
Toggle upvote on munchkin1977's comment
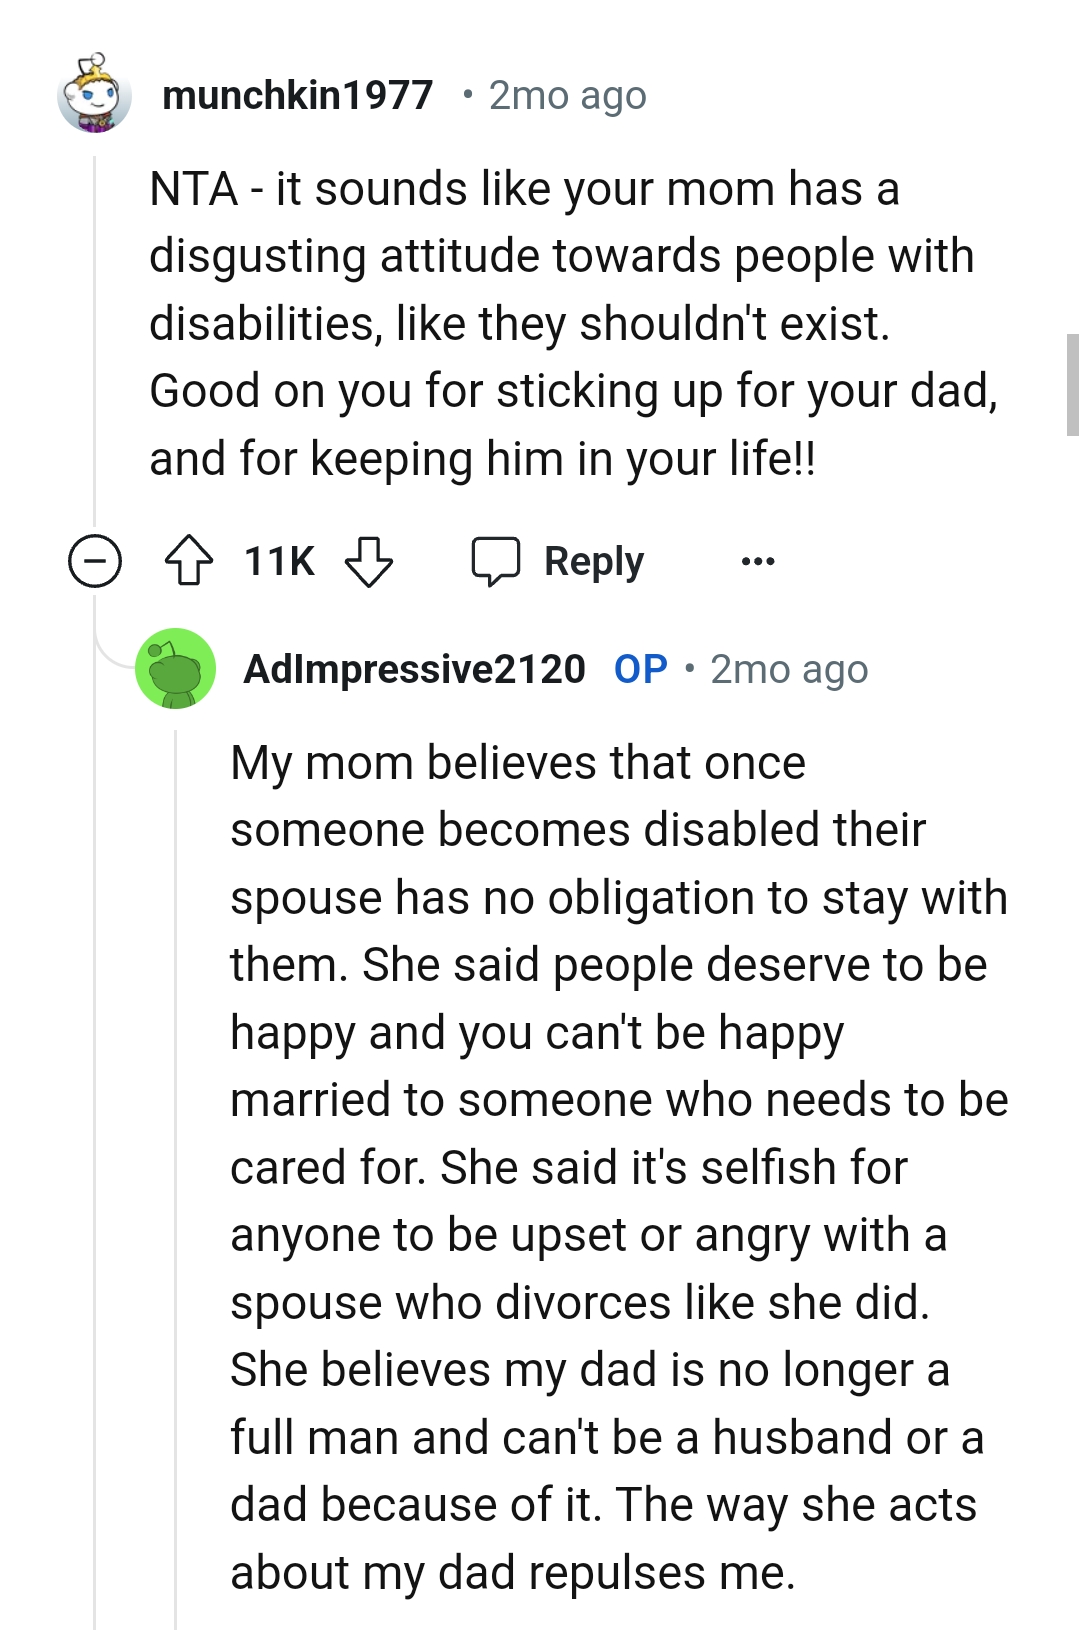click(x=190, y=560)
